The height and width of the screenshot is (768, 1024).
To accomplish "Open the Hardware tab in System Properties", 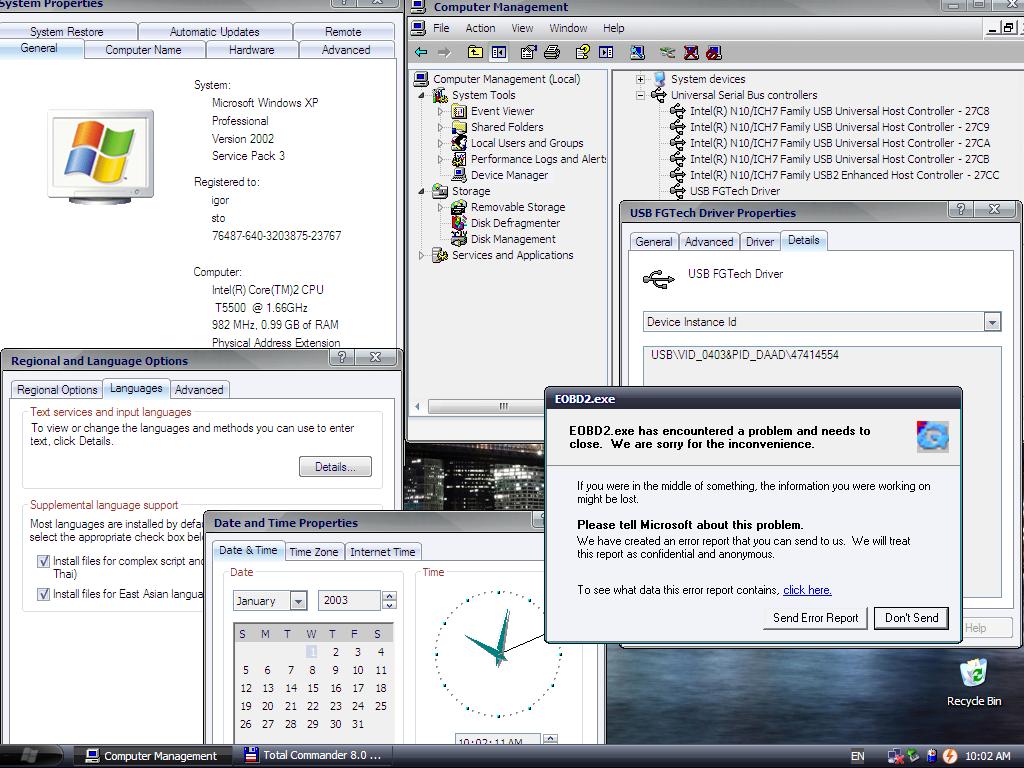I will tap(251, 50).
